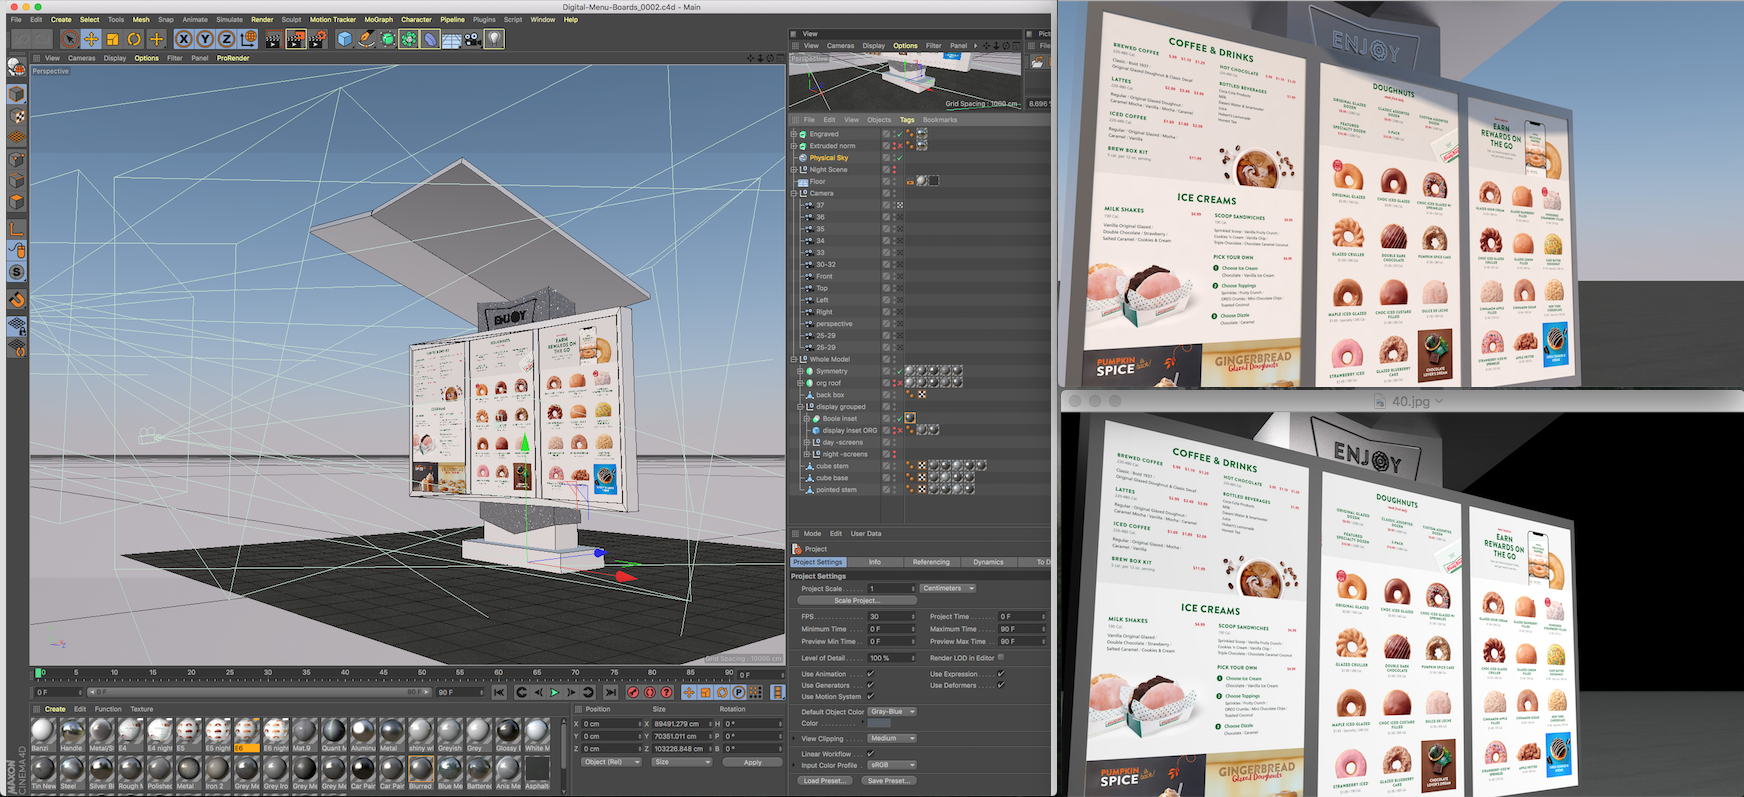This screenshot has width=1744, height=797.
Task: Click the Scale Project... button
Action: pos(857,600)
